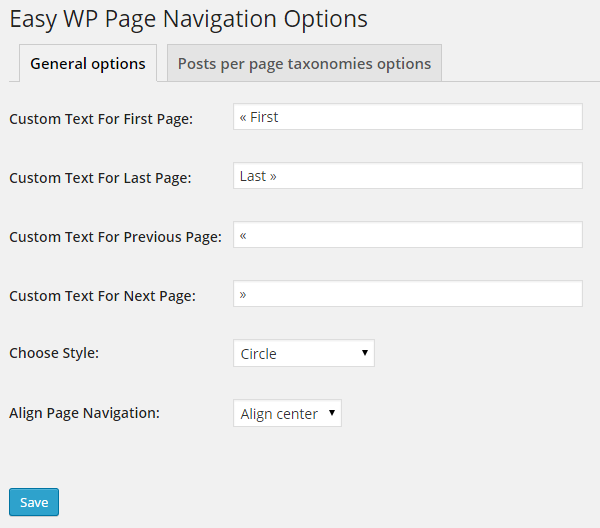Viewport: 600px width, 528px height.
Task: Switch to the General options tab
Action: [88, 64]
